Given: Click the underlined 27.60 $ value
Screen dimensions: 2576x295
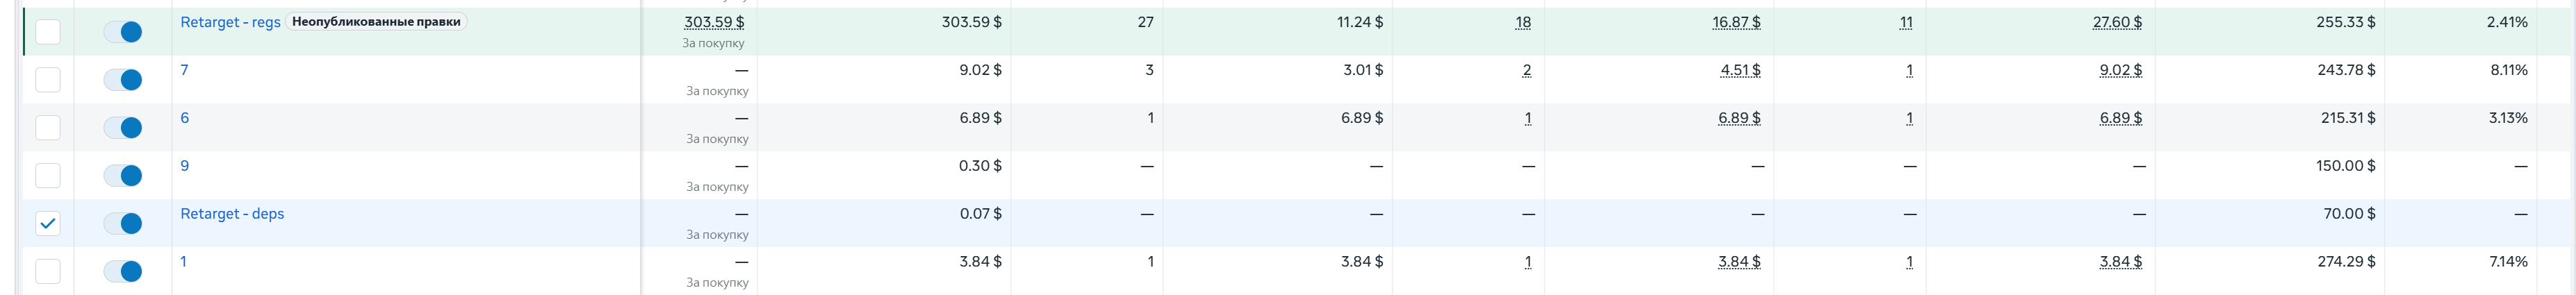Looking at the screenshot, I should pyautogui.click(x=2118, y=22).
